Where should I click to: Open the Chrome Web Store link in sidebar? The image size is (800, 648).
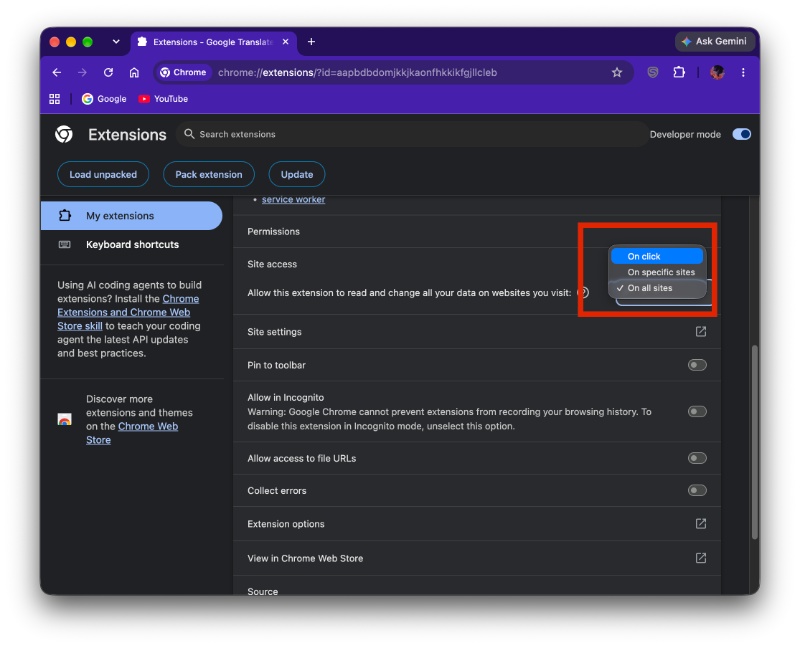132,433
